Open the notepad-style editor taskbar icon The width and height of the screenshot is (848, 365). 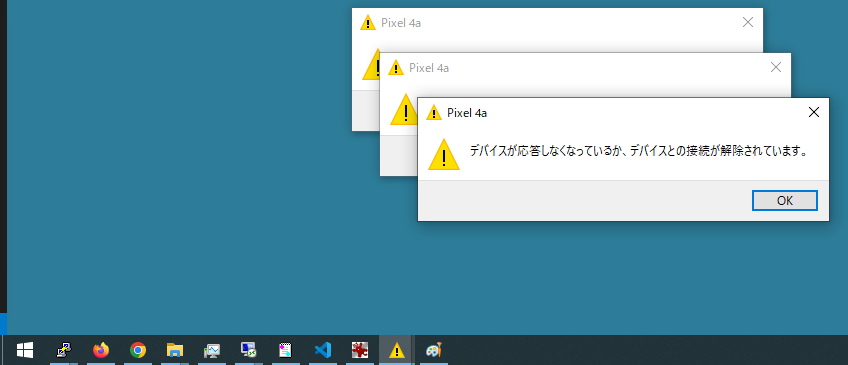(286, 350)
